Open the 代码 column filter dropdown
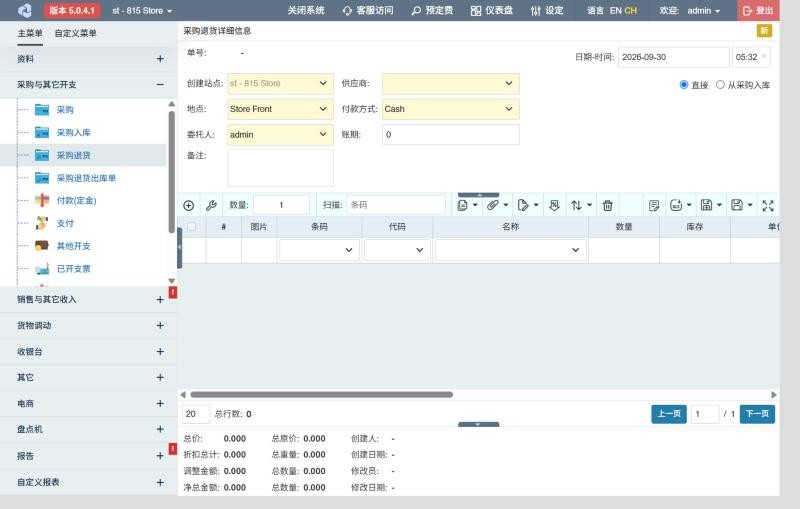This screenshot has height=509, width=800. tap(397, 250)
